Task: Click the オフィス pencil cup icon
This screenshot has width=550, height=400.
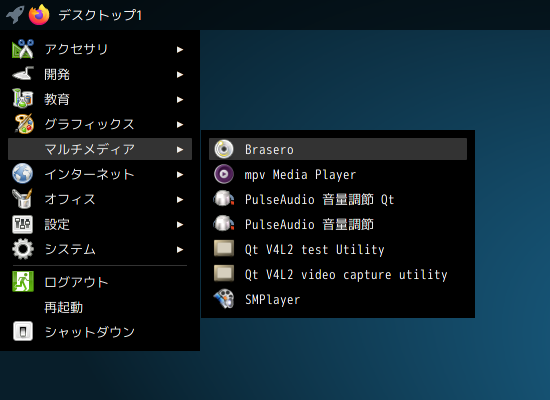Action: click(x=22, y=199)
